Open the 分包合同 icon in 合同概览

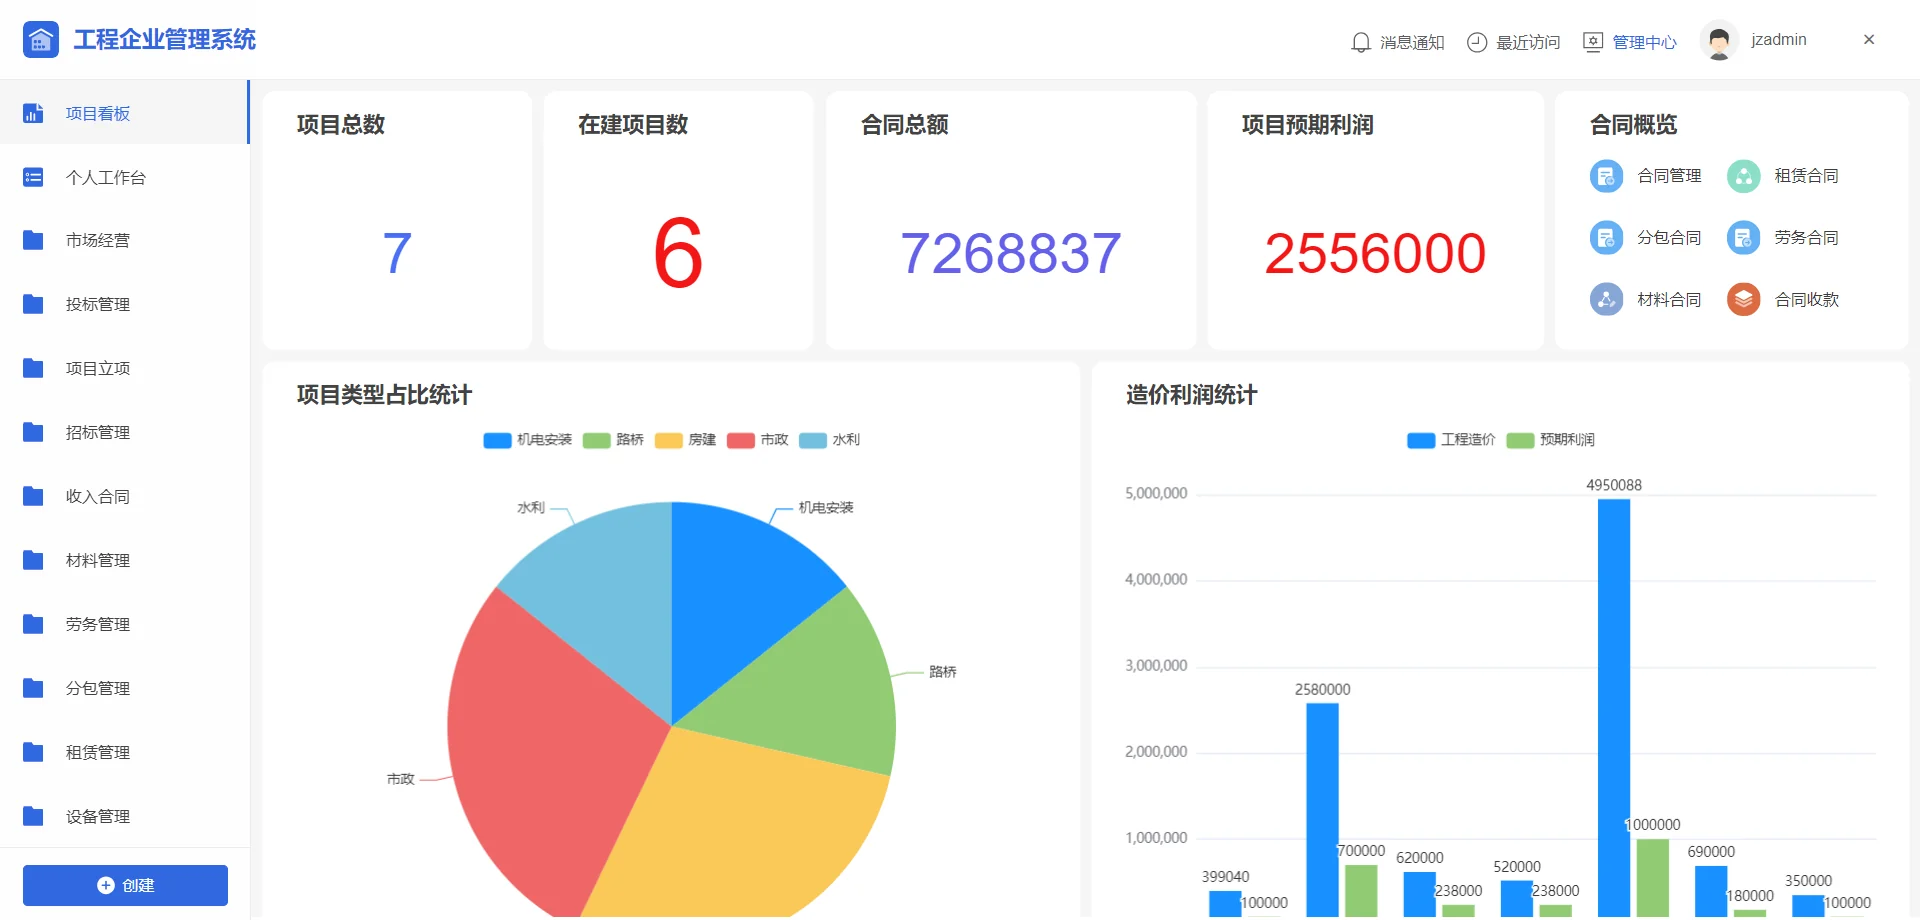(1606, 238)
